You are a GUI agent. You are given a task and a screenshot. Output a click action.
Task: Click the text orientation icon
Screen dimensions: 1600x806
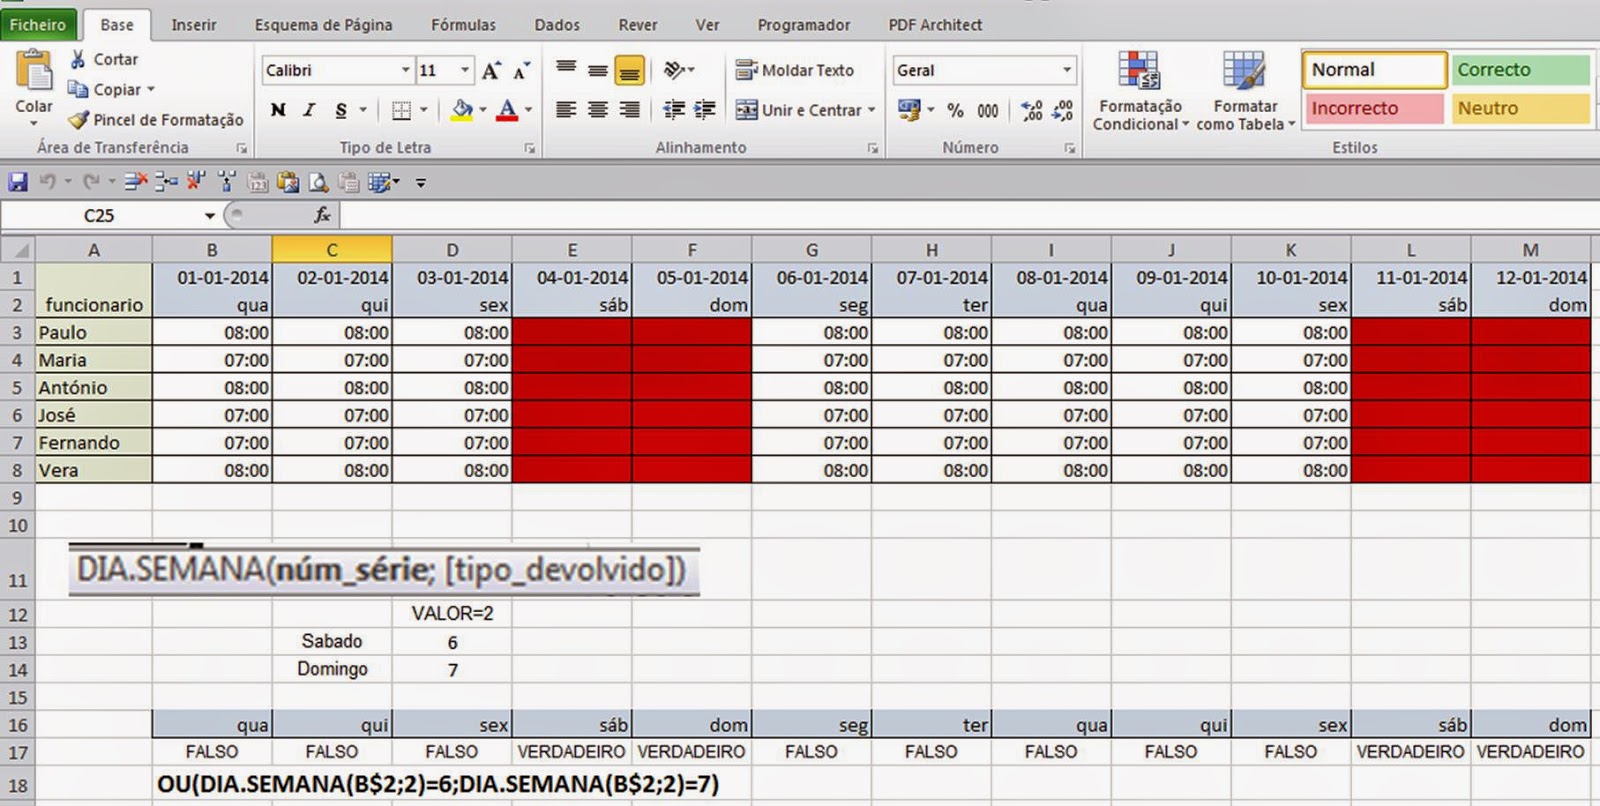675,70
